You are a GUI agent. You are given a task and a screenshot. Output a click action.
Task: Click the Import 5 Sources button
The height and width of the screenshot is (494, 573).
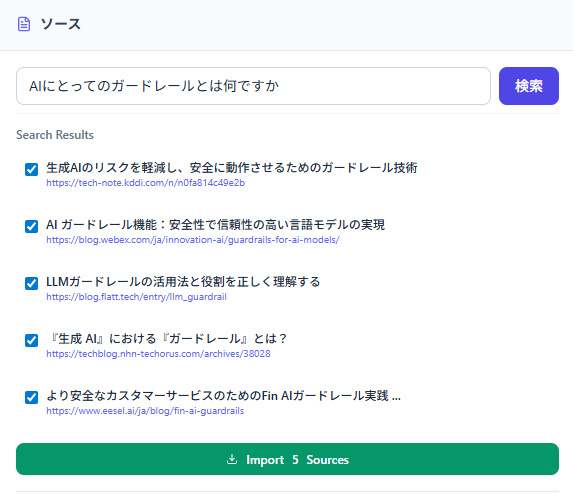(287, 459)
